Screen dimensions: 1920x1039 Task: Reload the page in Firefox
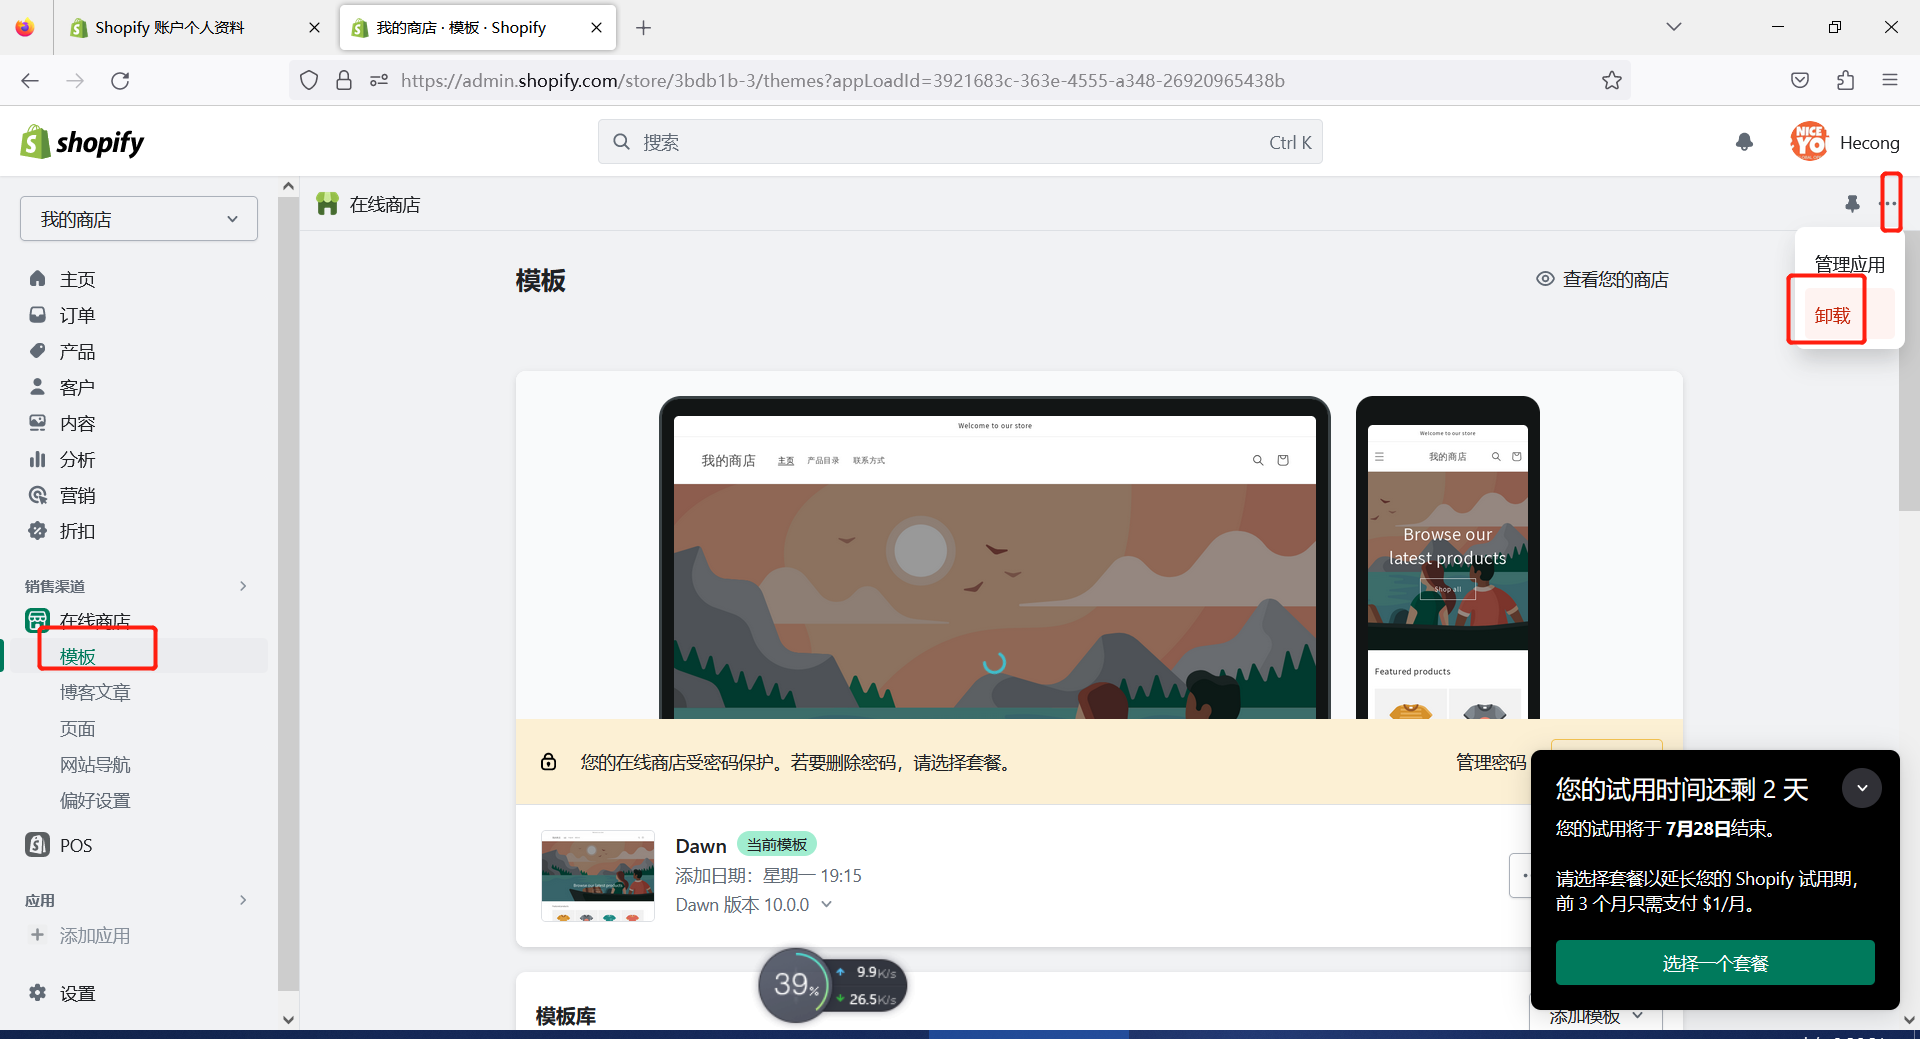click(120, 80)
